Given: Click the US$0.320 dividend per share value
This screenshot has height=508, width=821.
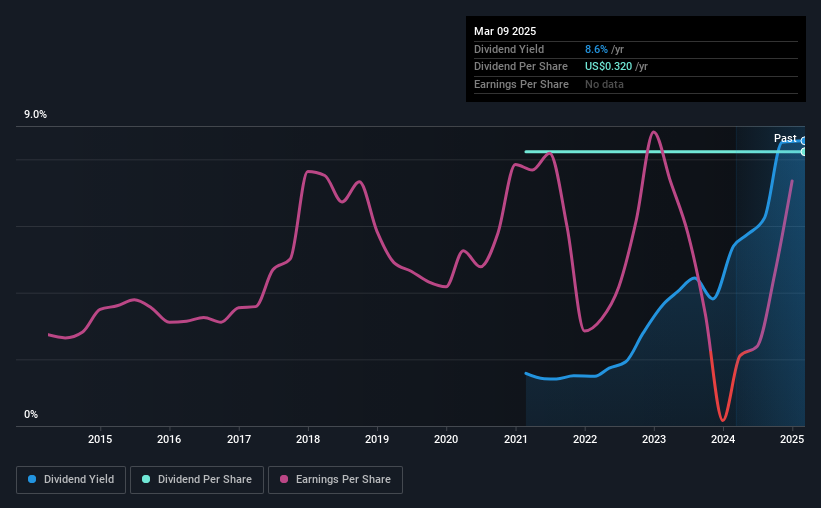Looking at the screenshot, I should tap(608, 67).
